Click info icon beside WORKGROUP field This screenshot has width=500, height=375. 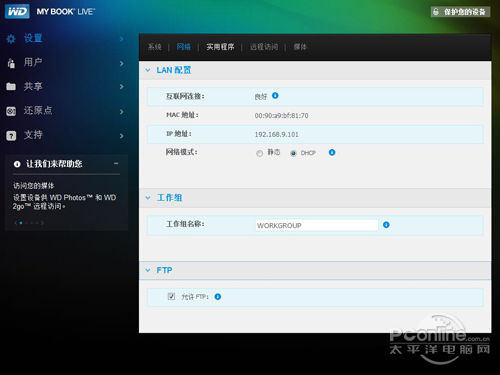[x=386, y=225]
